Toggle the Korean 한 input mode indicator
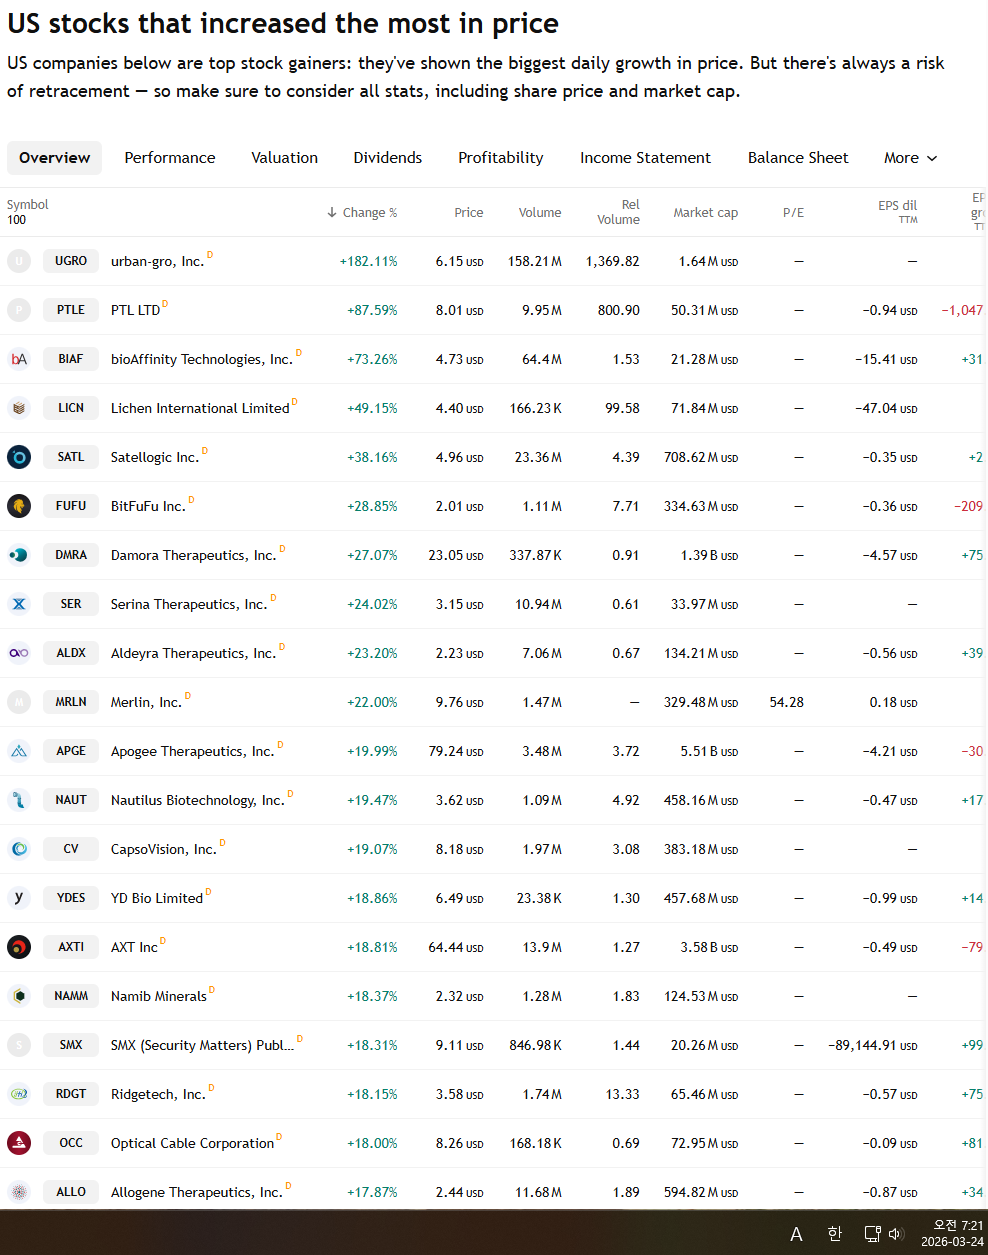The image size is (988, 1255). 835,1234
